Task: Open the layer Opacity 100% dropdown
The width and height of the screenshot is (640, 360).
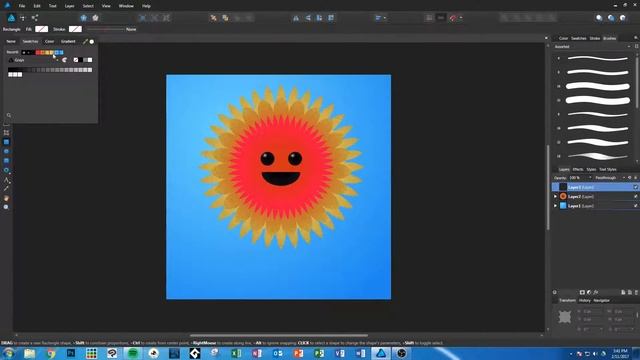Action: pyautogui.click(x=580, y=178)
